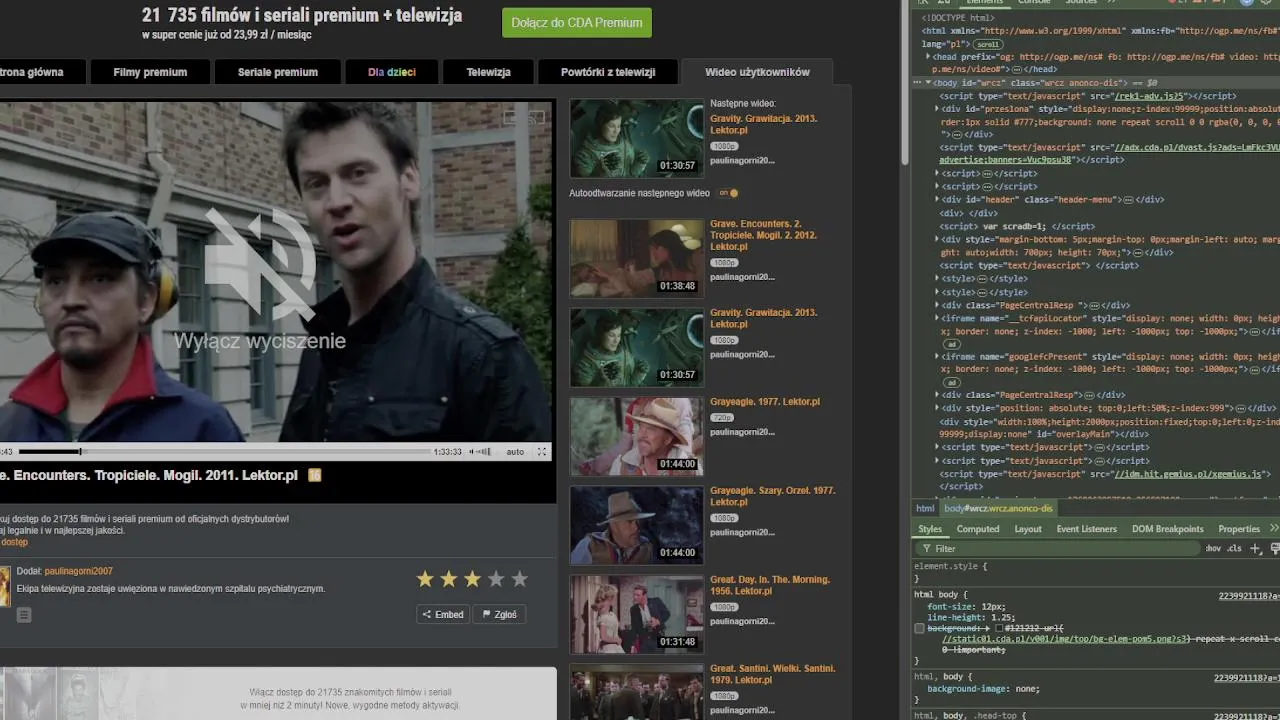The image size is (1280, 720).
Task: Select html in the DOM breadcrumb
Action: (x=925, y=508)
